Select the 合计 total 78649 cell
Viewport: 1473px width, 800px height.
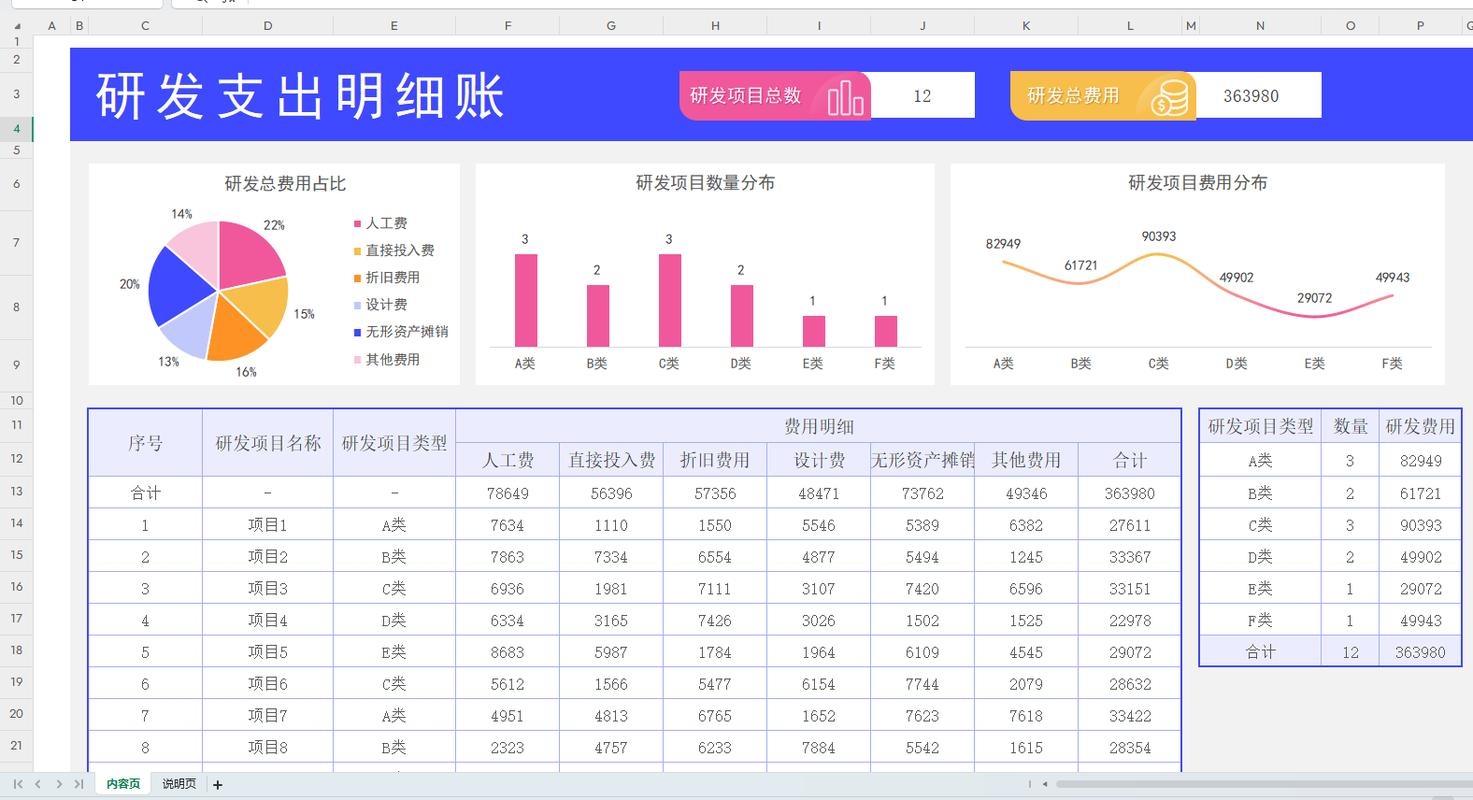point(508,493)
